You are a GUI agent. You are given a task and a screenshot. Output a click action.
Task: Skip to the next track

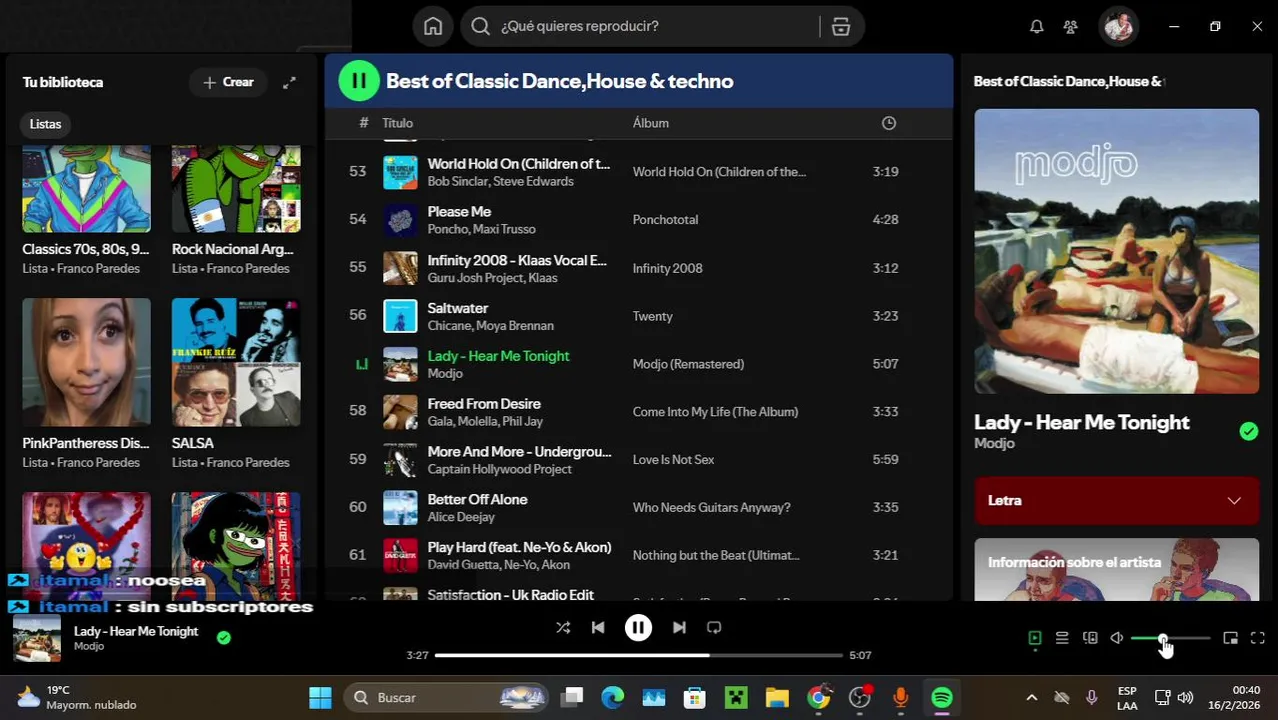679,628
